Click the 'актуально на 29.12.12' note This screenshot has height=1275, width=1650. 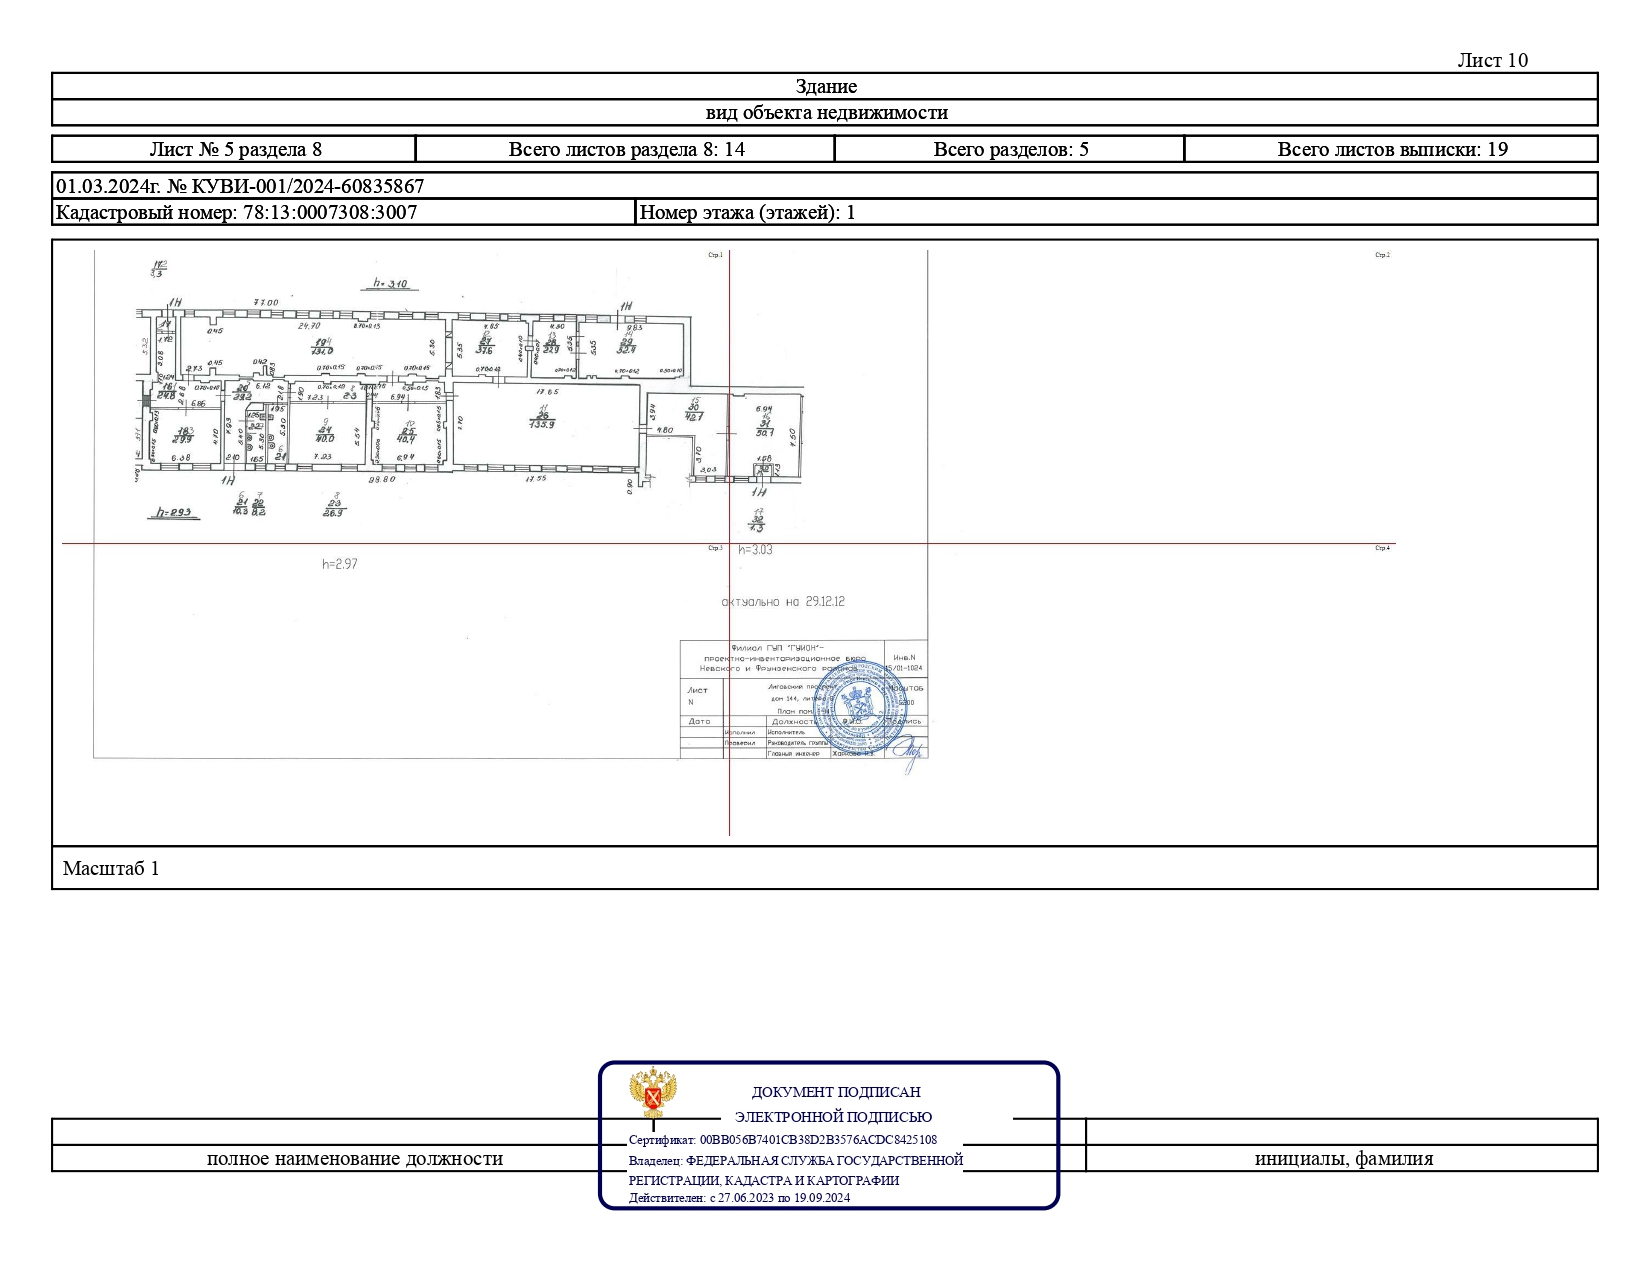[x=783, y=602]
